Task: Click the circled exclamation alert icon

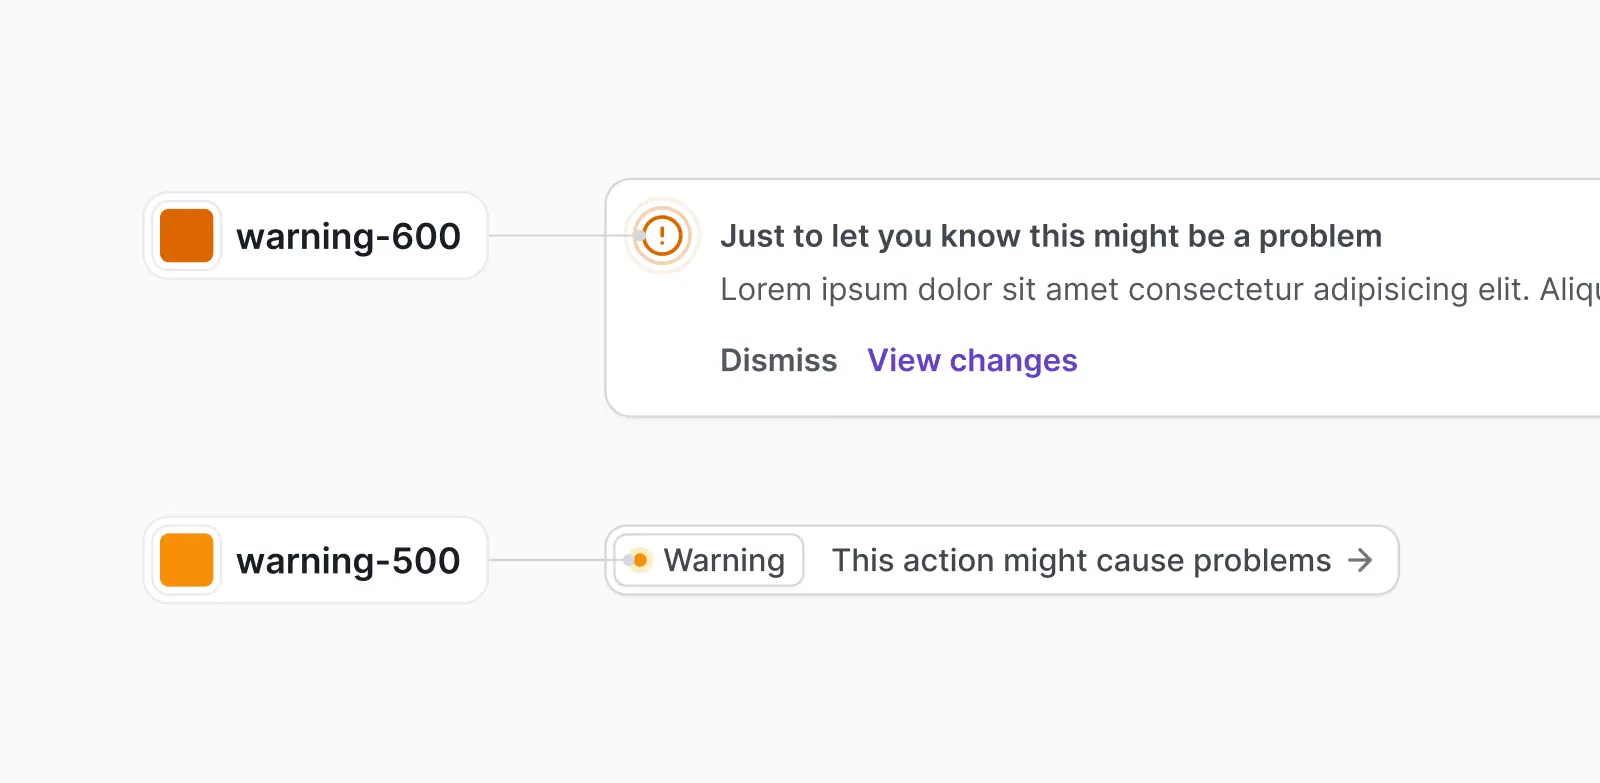Action: coord(662,236)
